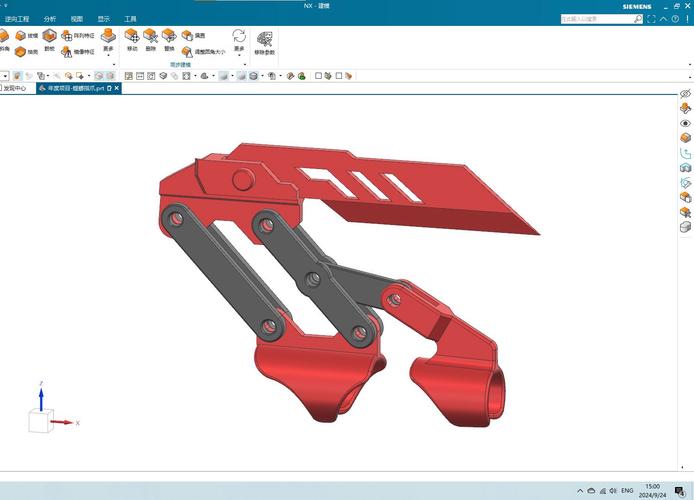
Task: Click the 调整圆角大小 button
Action: pyautogui.click(x=204, y=51)
